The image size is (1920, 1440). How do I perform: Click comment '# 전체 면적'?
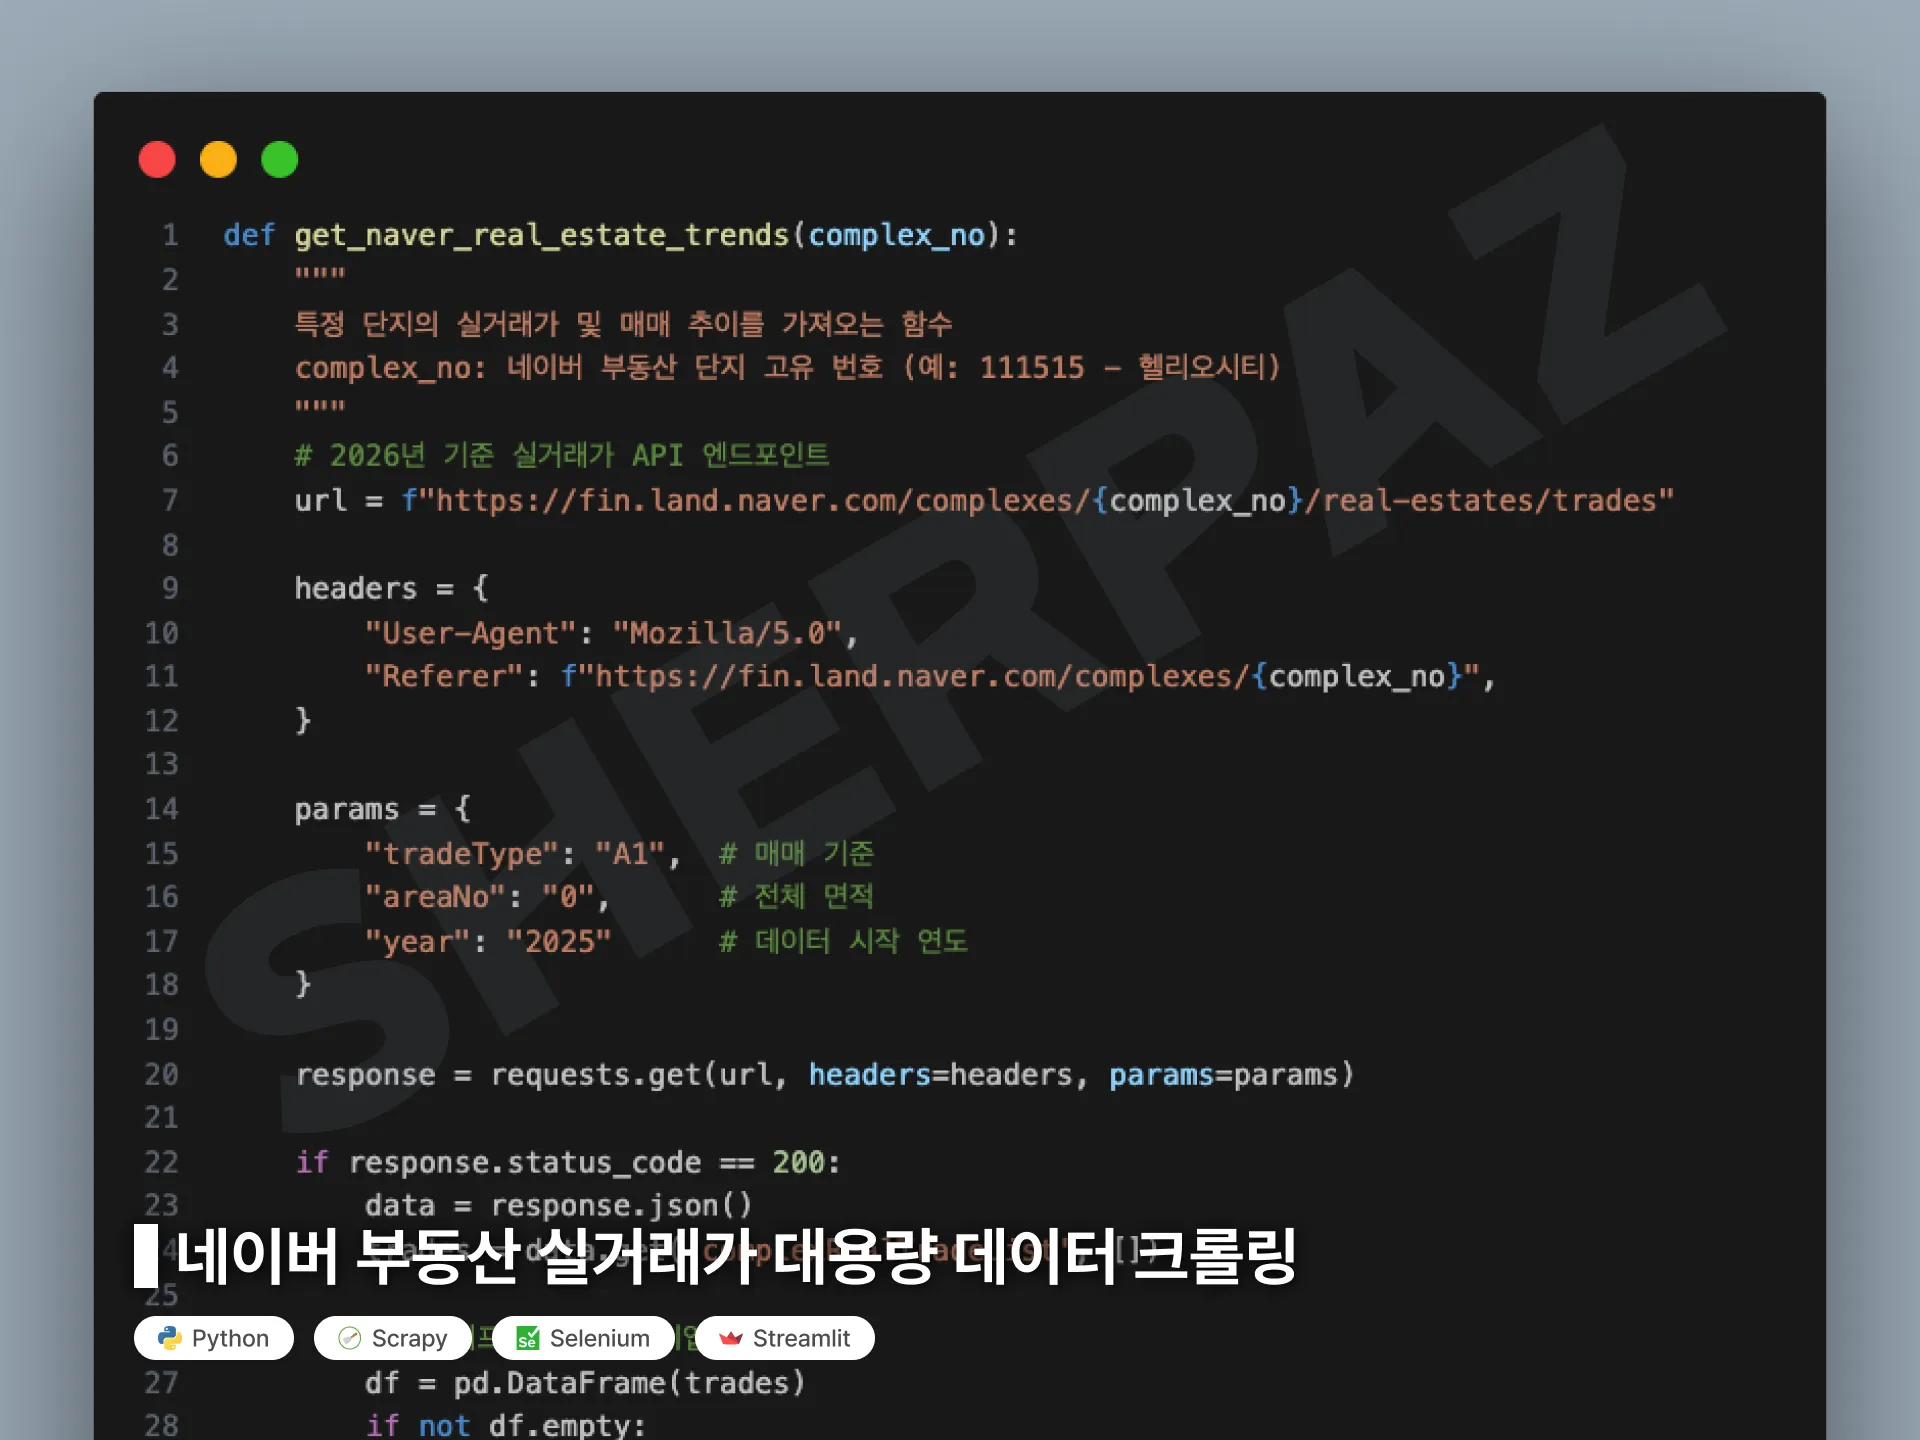tap(797, 897)
